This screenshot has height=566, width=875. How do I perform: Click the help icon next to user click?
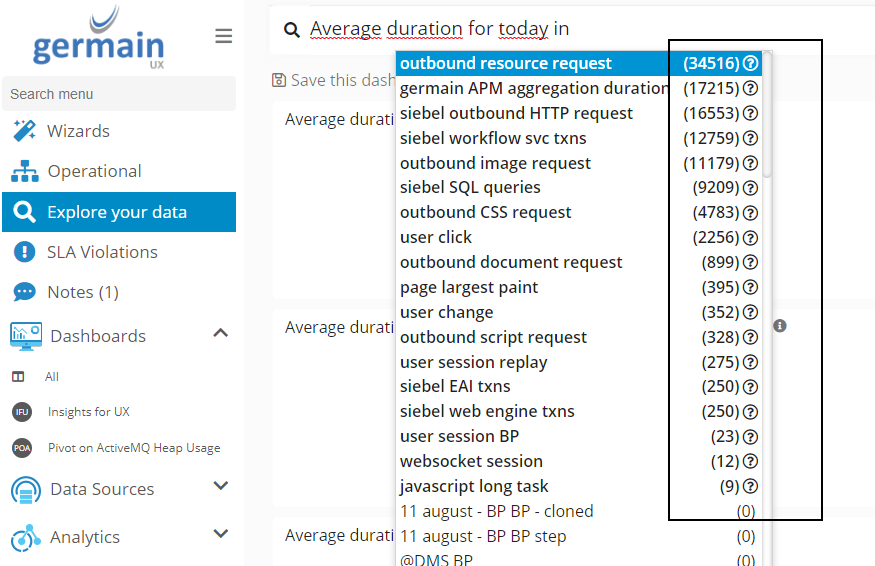coord(750,238)
